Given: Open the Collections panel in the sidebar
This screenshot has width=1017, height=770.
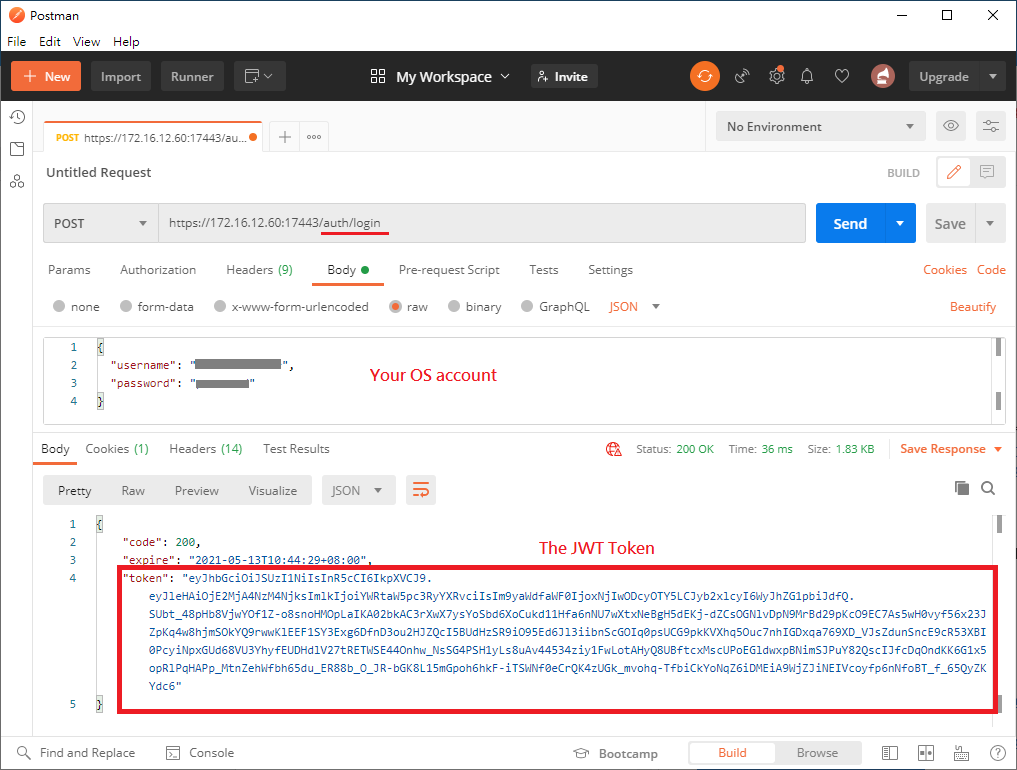Looking at the screenshot, I should (x=17, y=149).
